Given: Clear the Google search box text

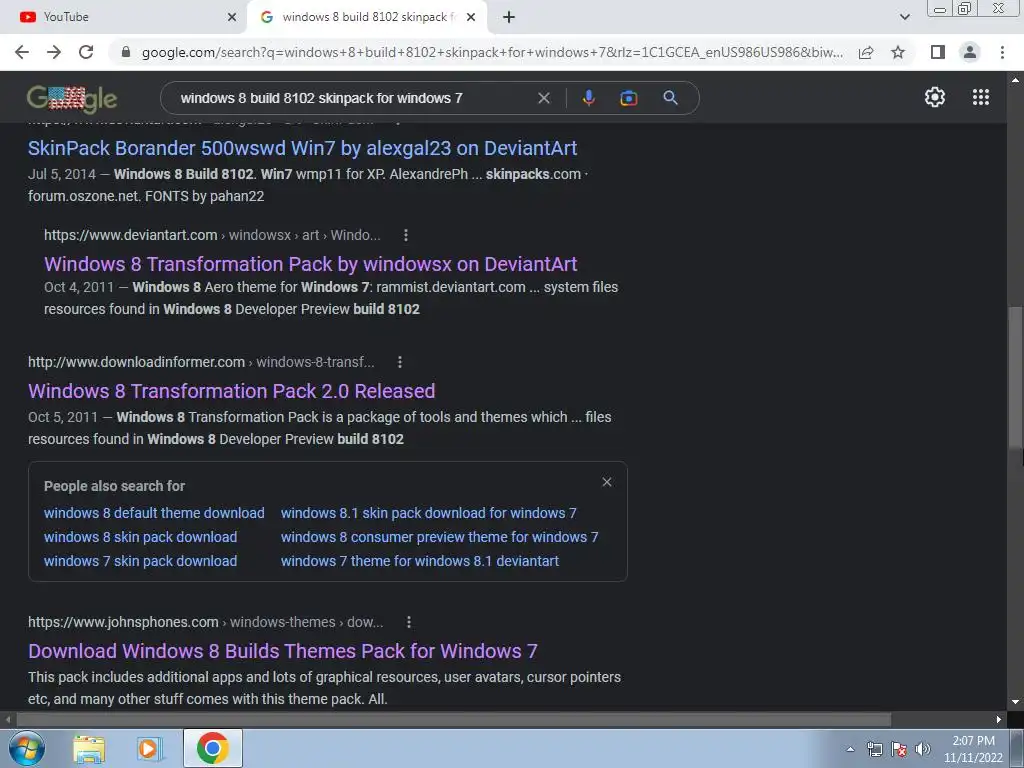Looking at the screenshot, I should click(544, 98).
